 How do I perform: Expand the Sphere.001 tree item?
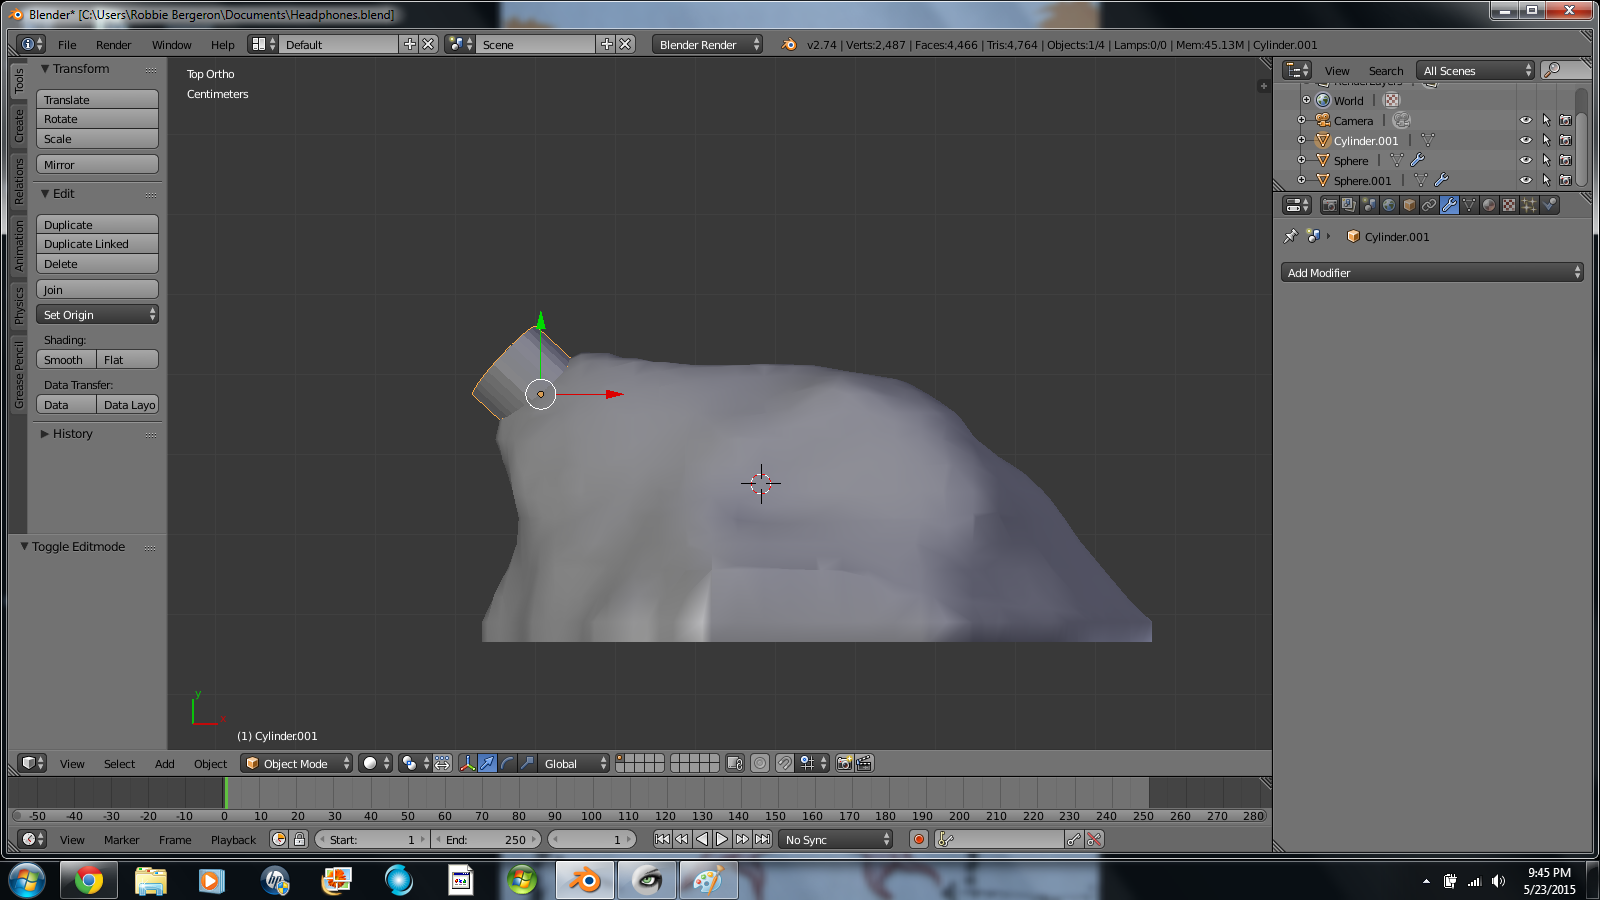point(1302,180)
